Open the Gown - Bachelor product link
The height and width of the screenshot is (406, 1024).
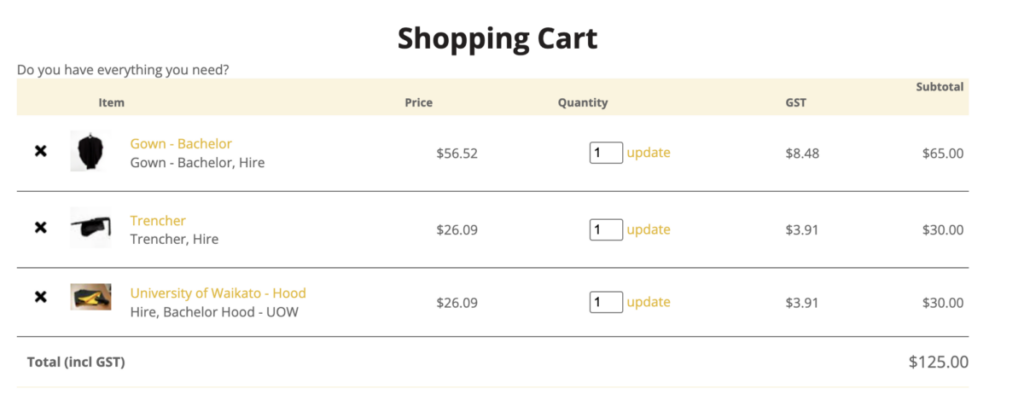coord(181,144)
